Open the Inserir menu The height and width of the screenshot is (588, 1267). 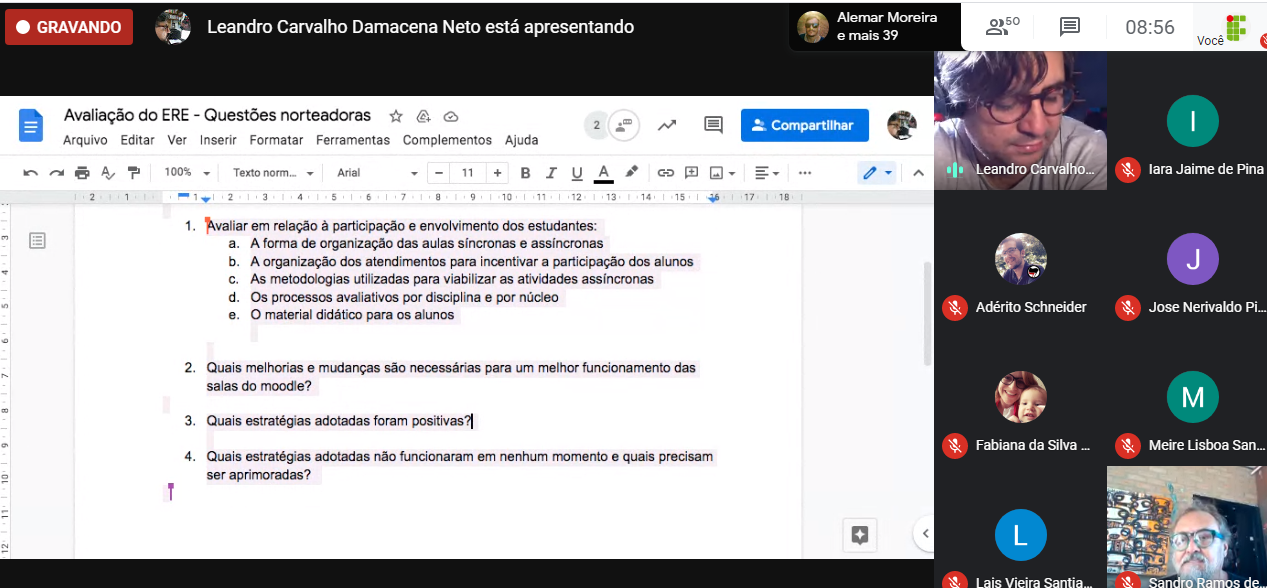(218, 140)
